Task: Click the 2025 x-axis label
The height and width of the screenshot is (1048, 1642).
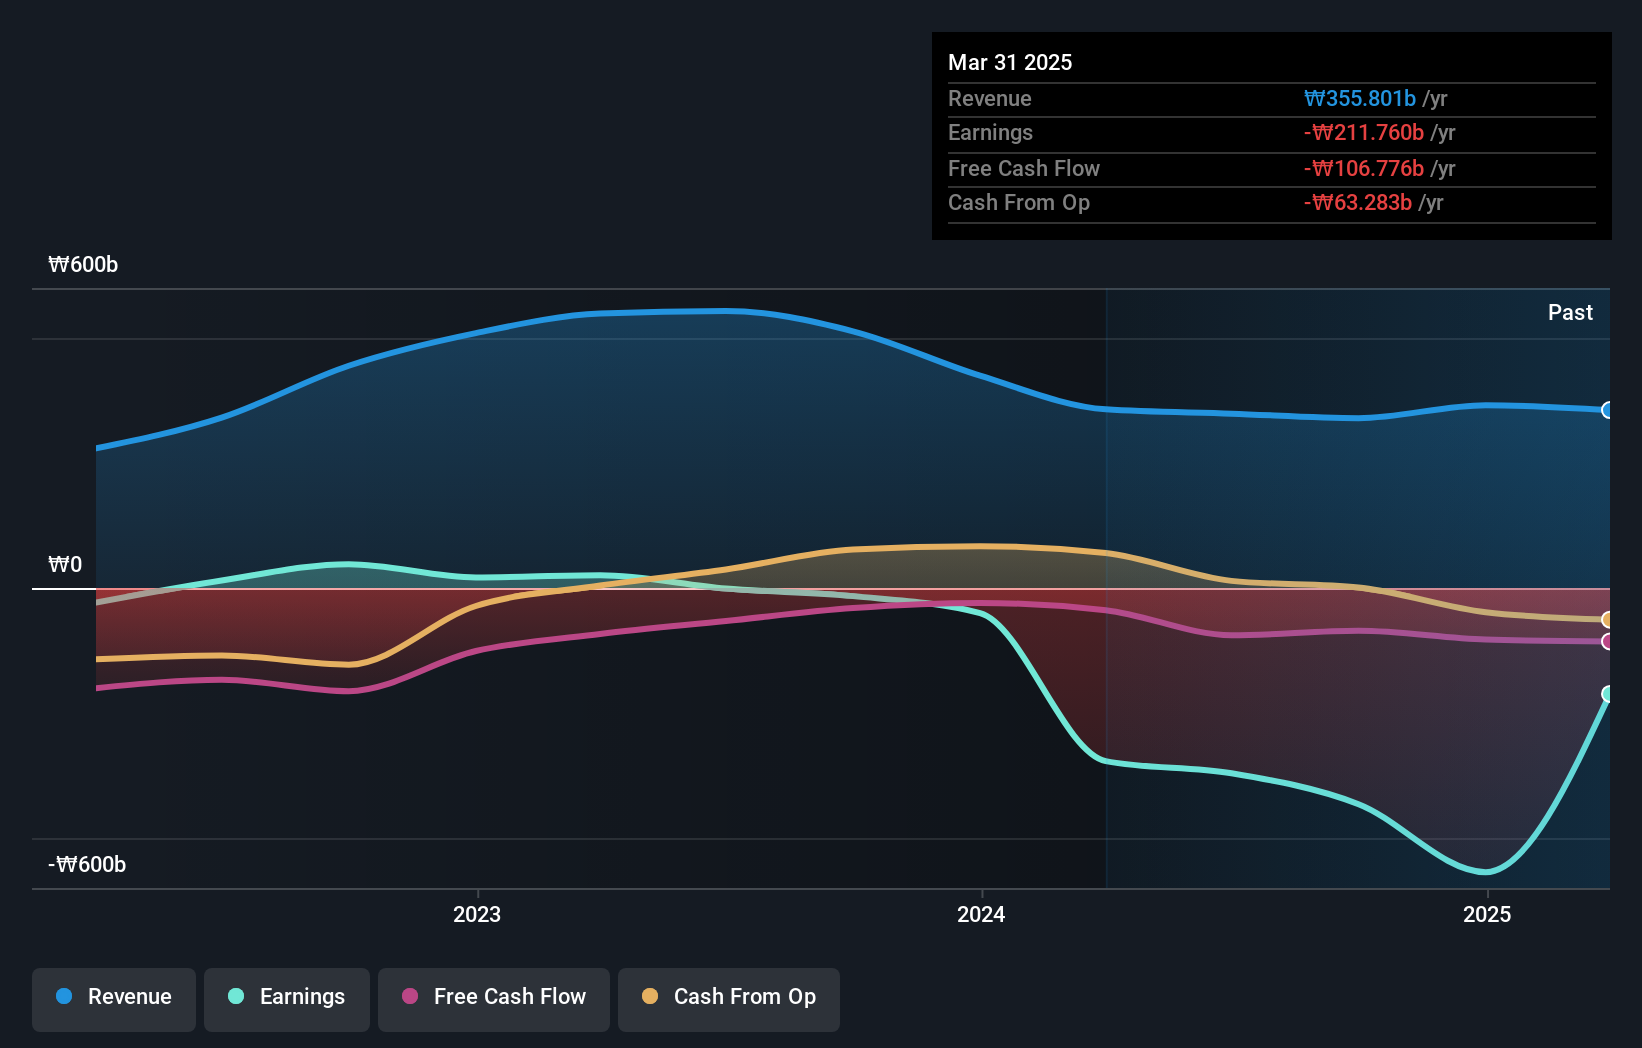Action: [x=1487, y=914]
